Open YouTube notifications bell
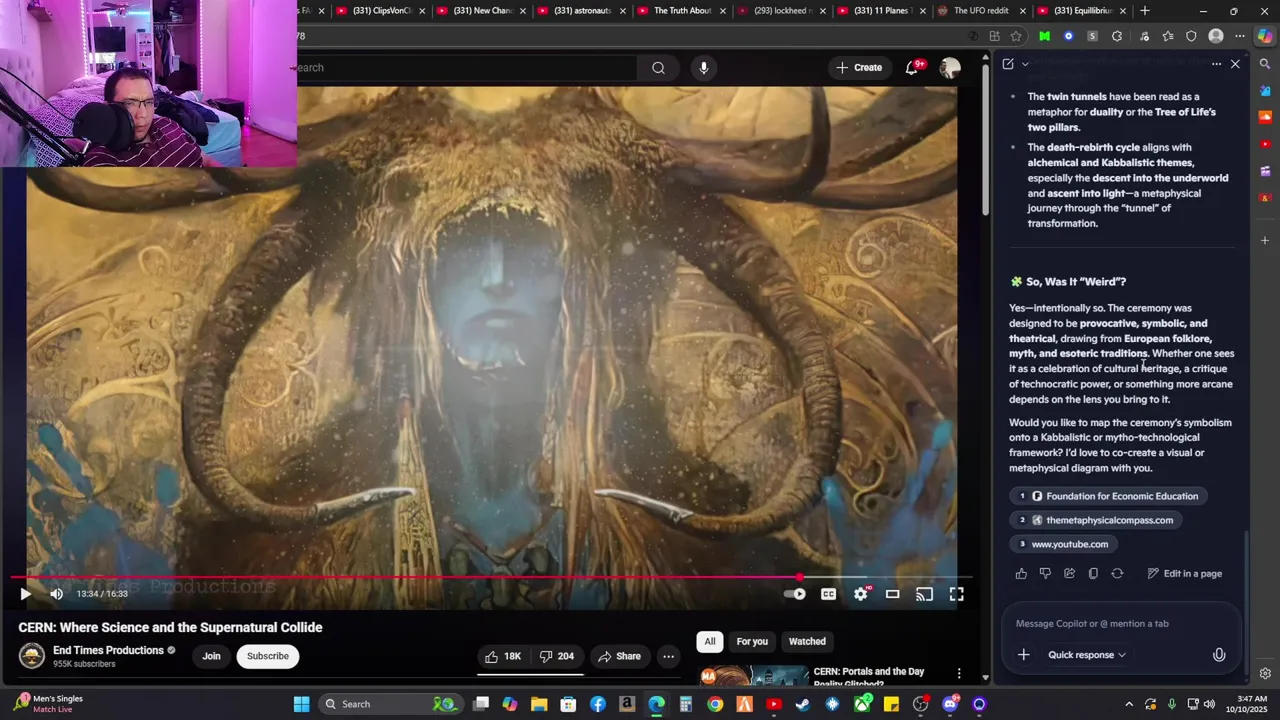This screenshot has width=1280, height=720. pos(912,68)
